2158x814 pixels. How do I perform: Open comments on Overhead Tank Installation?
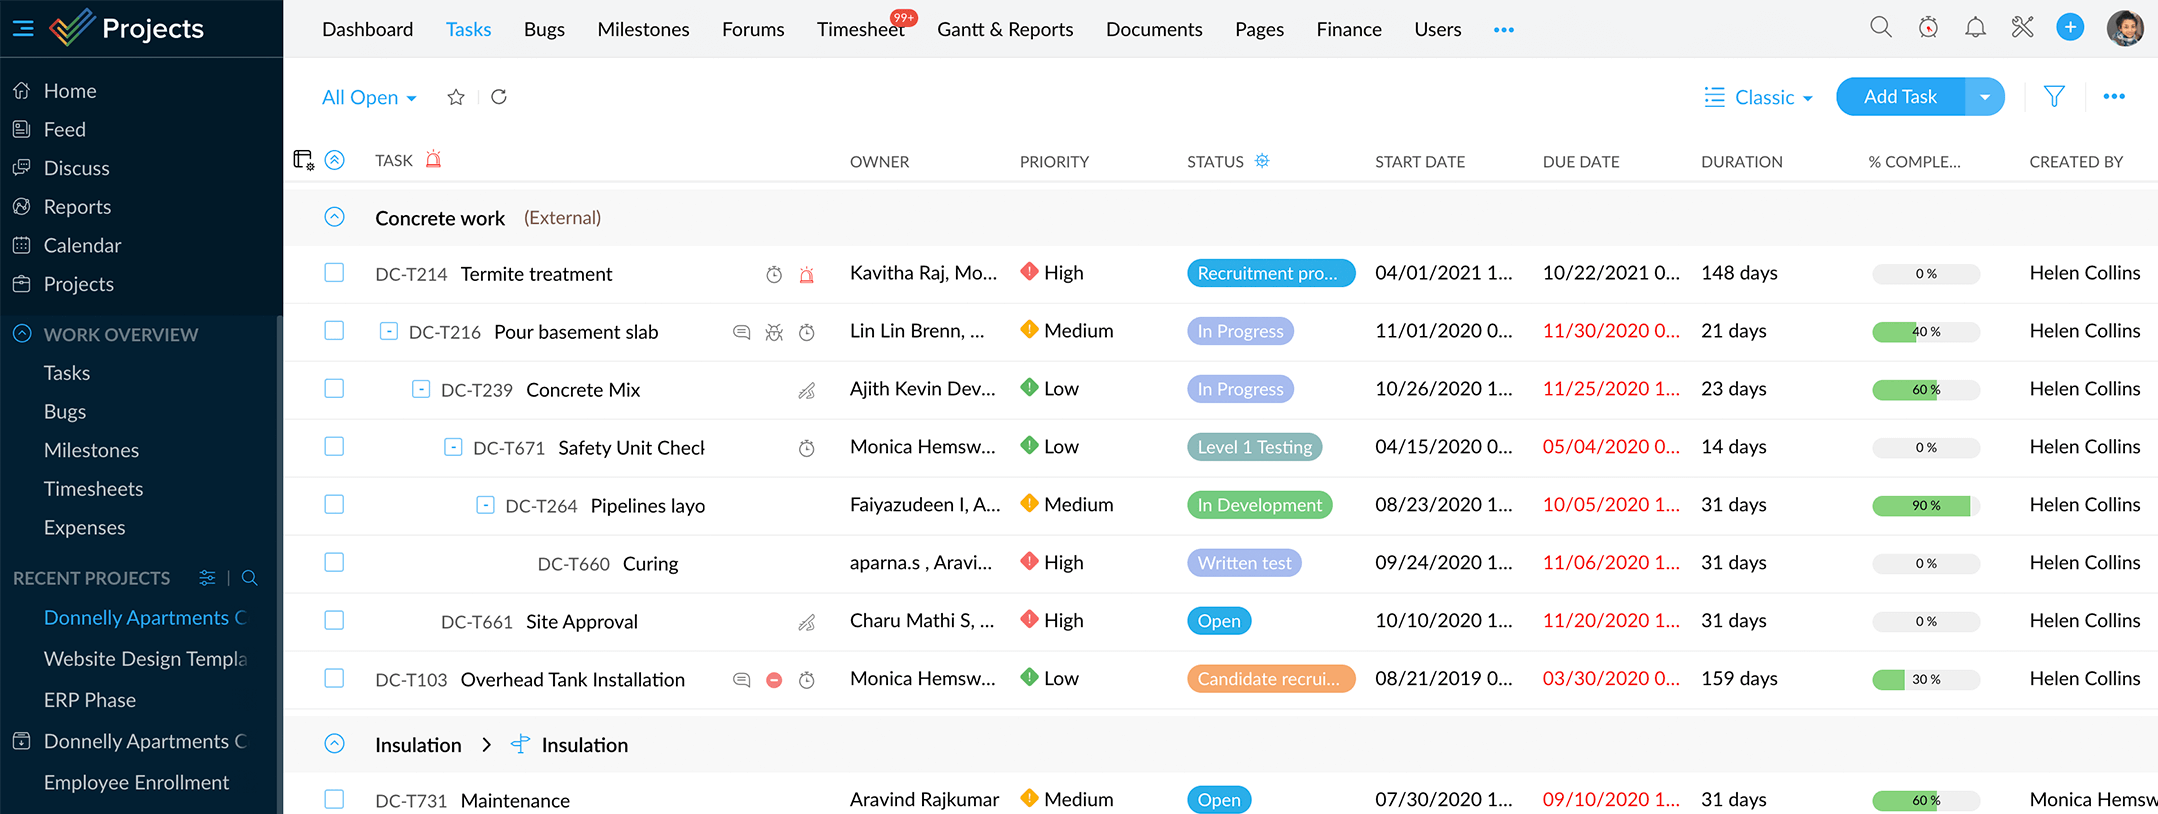[x=741, y=680]
